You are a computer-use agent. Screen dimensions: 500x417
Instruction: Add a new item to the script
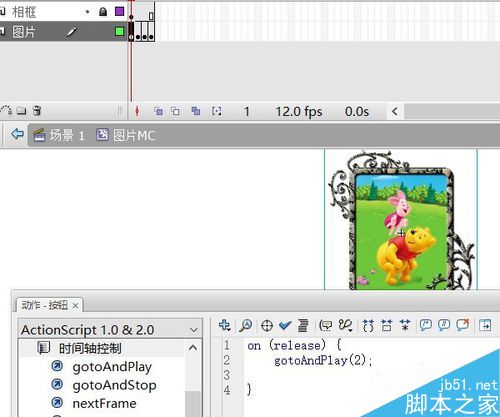pos(225,325)
